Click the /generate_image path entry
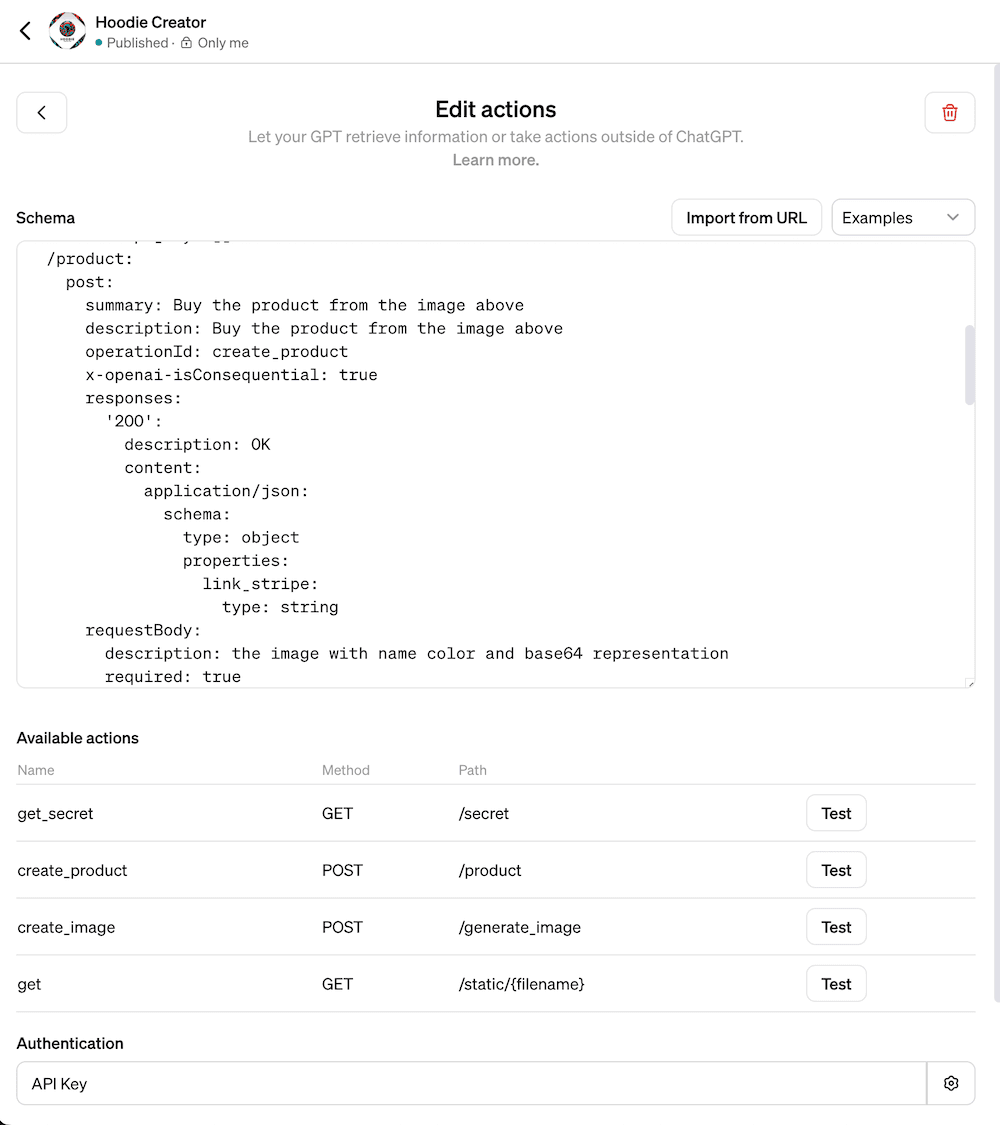The image size is (1000, 1125). coord(519,927)
